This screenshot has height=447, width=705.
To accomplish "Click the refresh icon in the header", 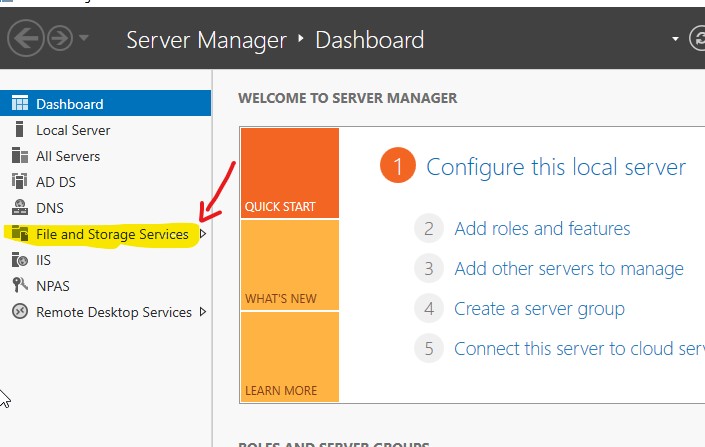I will [697, 39].
